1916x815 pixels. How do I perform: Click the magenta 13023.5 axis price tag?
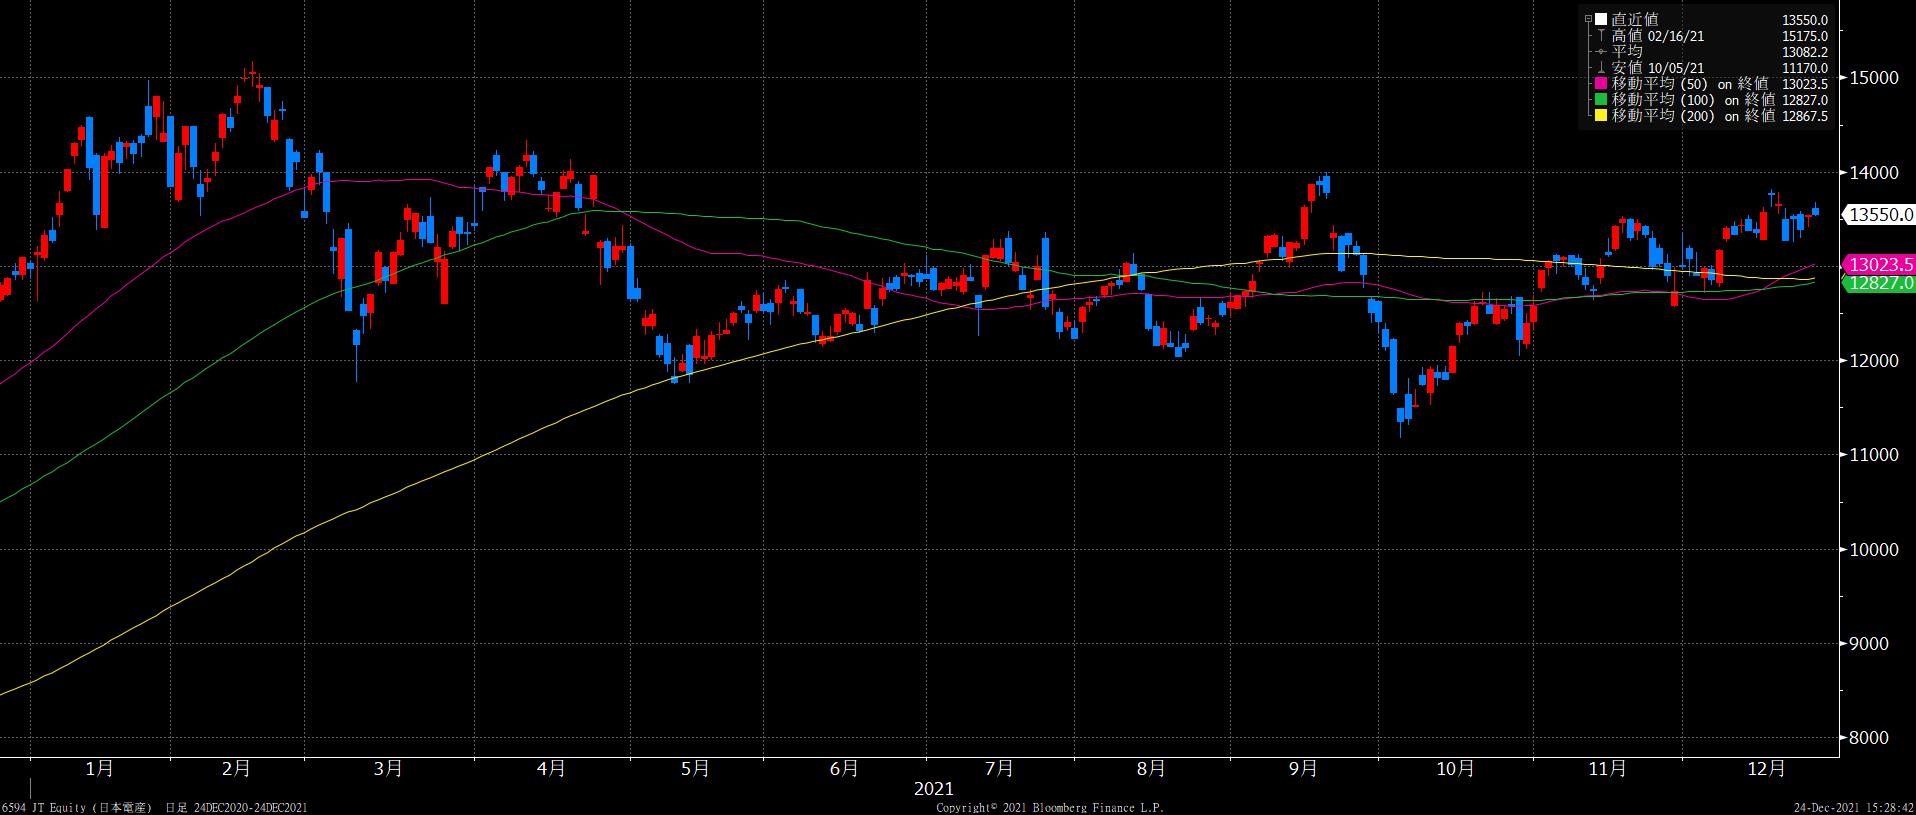(1878, 265)
